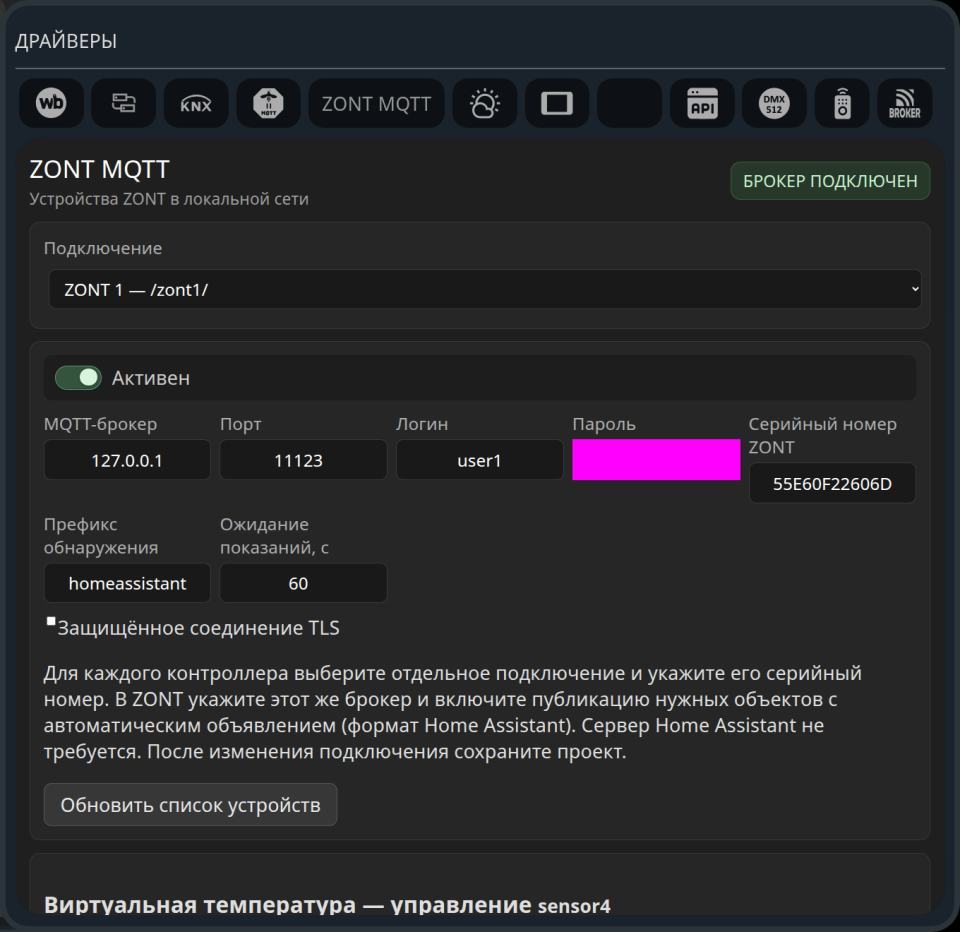Open the display panel driver icon
The height and width of the screenshot is (932, 960).
point(557,103)
